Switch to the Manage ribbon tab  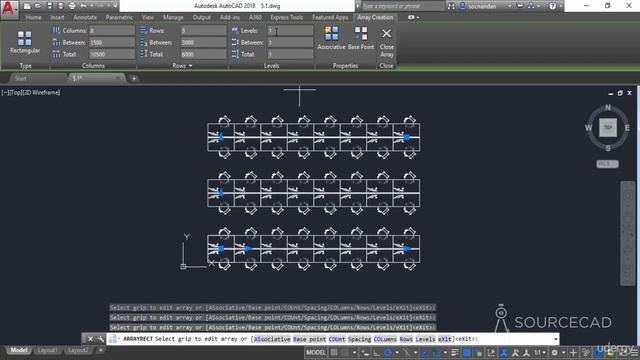(173, 17)
